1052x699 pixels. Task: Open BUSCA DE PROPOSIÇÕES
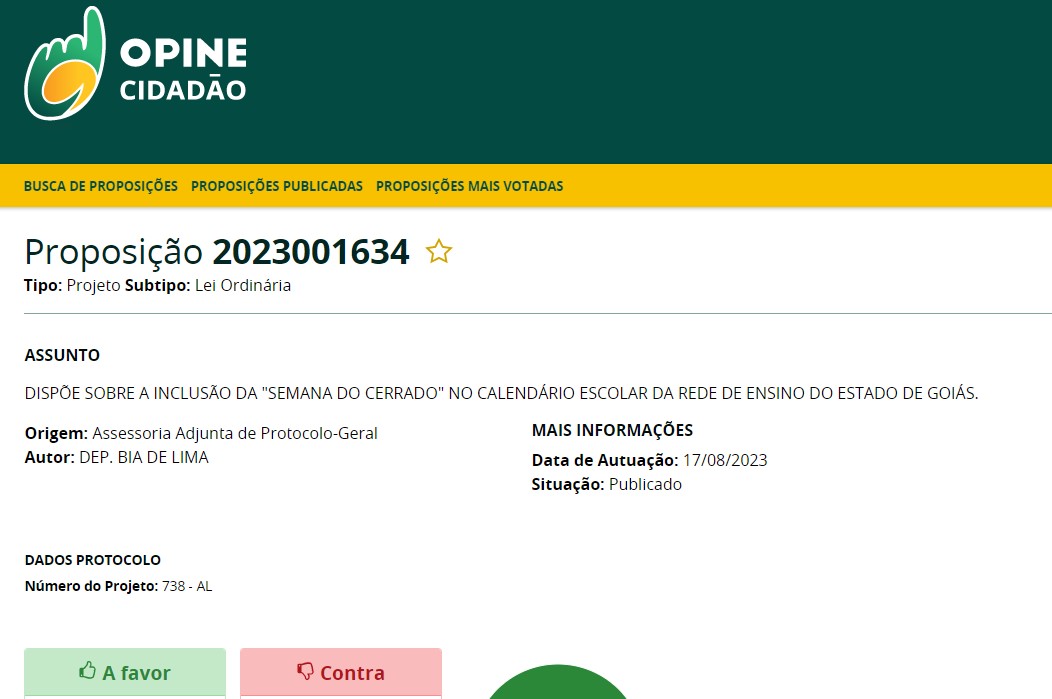coord(101,186)
